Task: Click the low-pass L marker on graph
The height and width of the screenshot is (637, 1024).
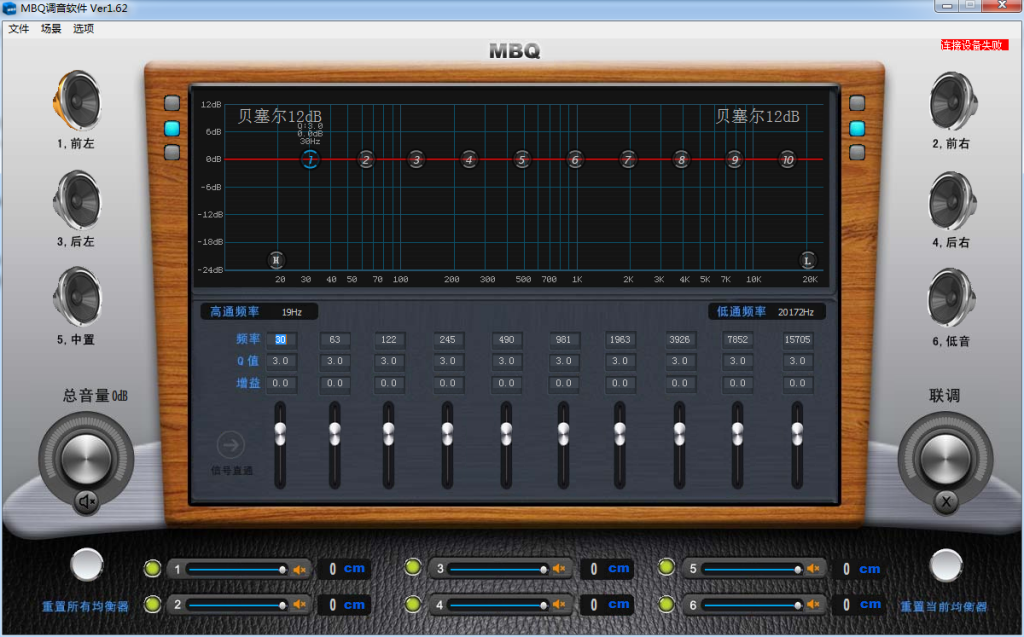Action: [808, 260]
